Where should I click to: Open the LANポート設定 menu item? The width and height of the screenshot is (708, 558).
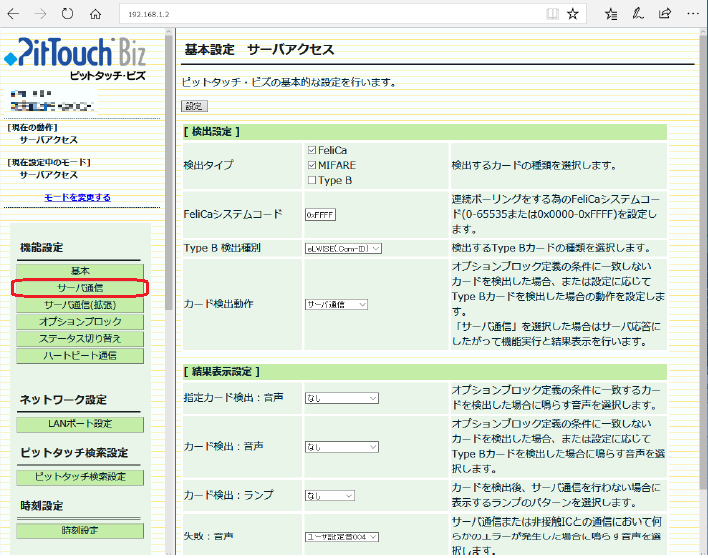coord(80,424)
